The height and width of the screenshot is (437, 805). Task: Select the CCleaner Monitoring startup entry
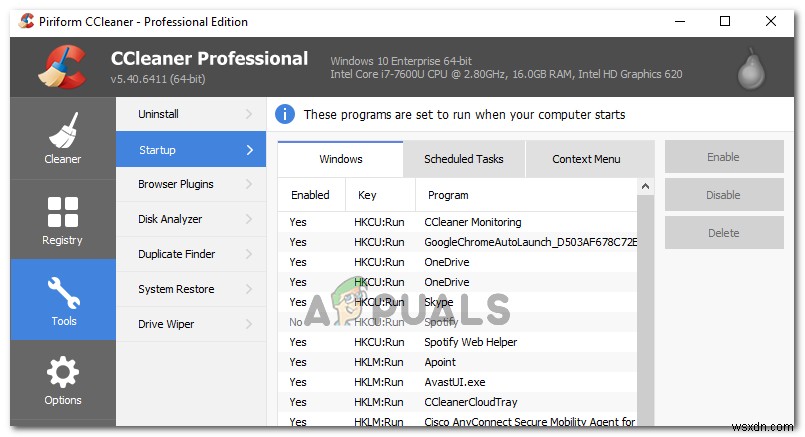tap(473, 222)
